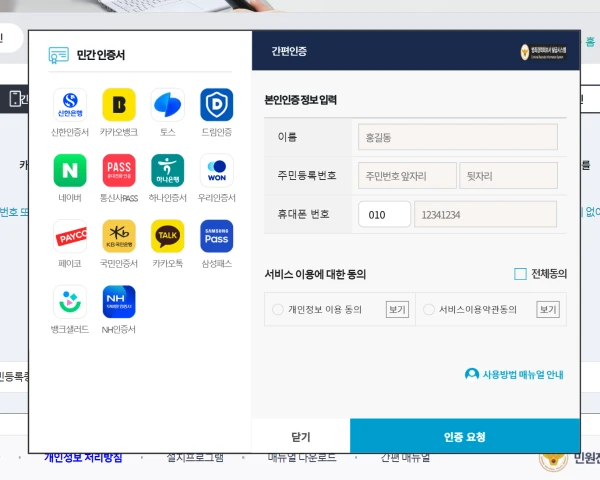The height and width of the screenshot is (480, 600).
Task: Open 매뉴얼 다운로드 link in background footer
Action: tap(302, 458)
